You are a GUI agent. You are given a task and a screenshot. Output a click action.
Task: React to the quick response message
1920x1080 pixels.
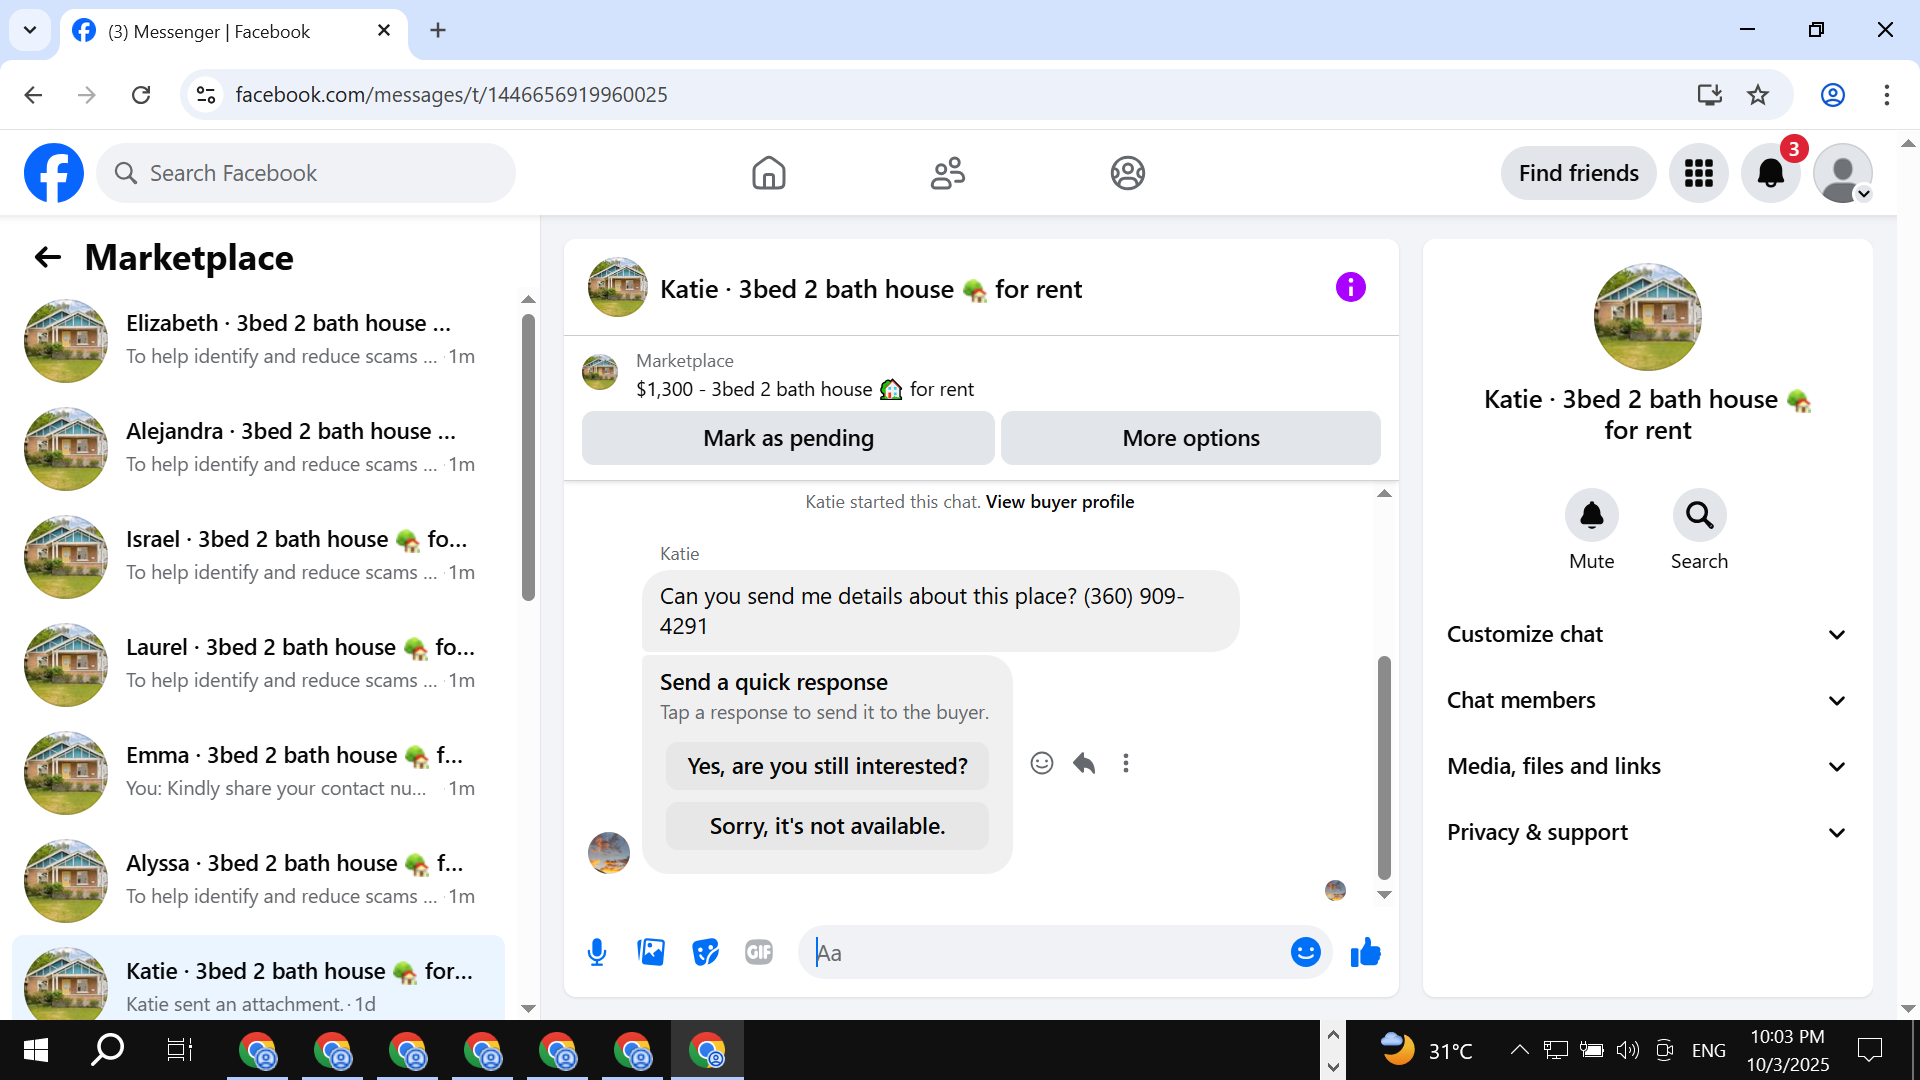click(x=1042, y=764)
